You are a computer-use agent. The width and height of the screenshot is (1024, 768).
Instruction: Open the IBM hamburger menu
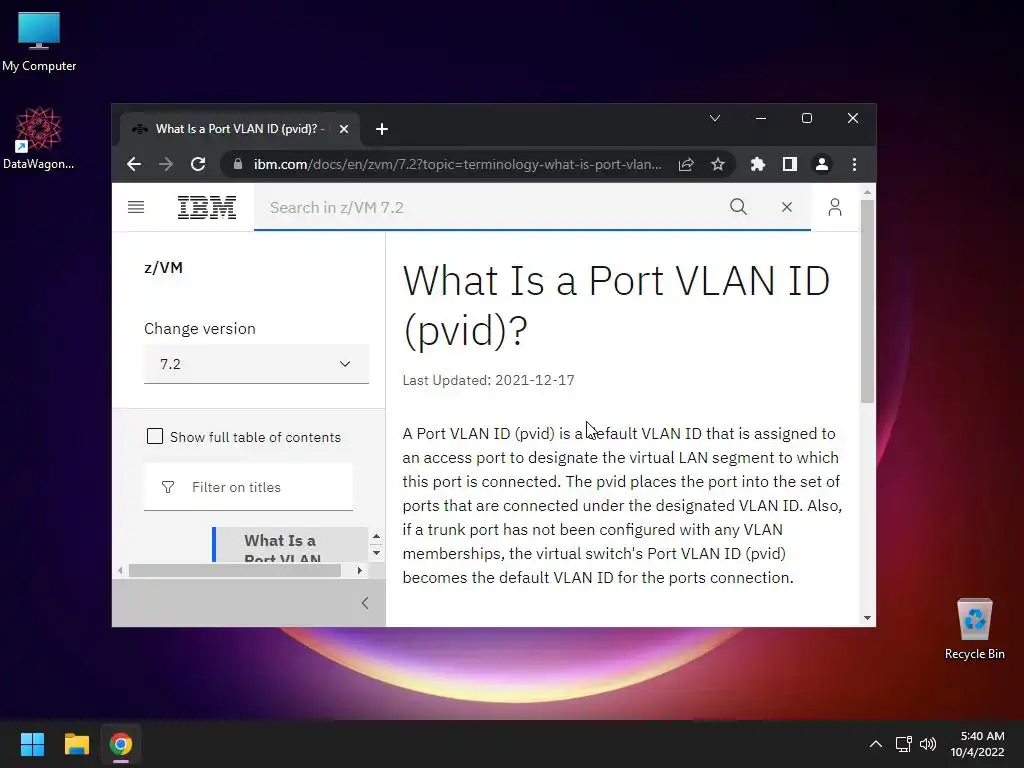click(x=136, y=207)
